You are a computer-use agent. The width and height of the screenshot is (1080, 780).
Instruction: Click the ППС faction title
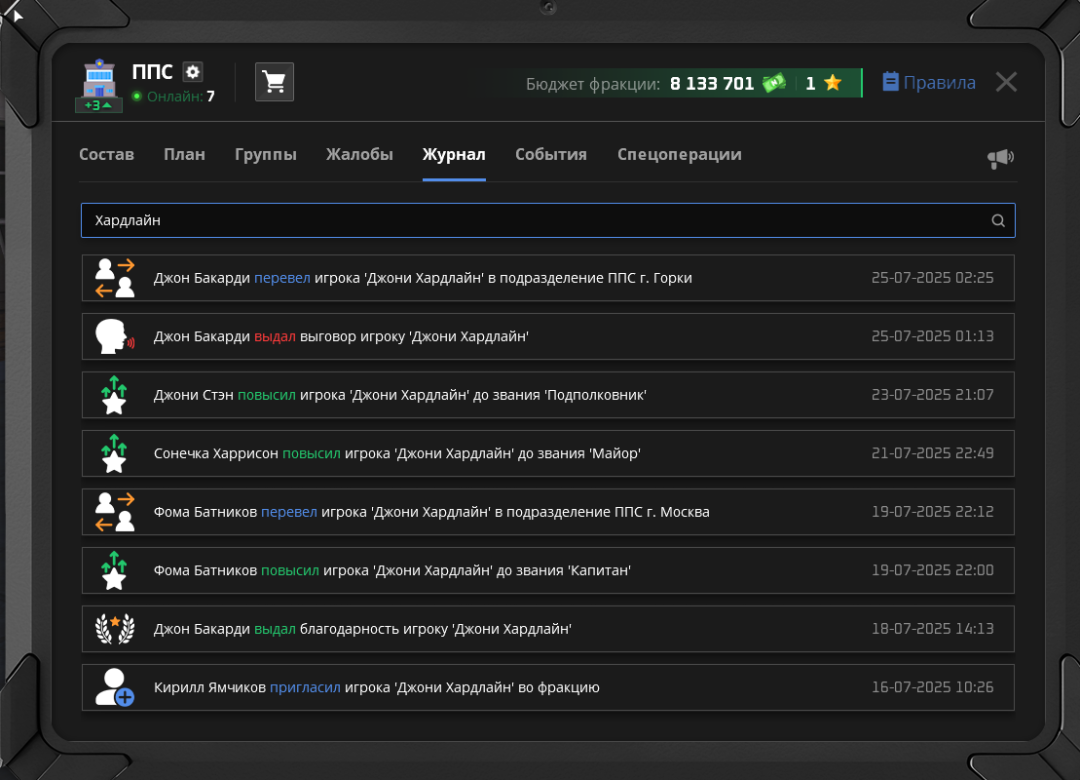pos(152,72)
